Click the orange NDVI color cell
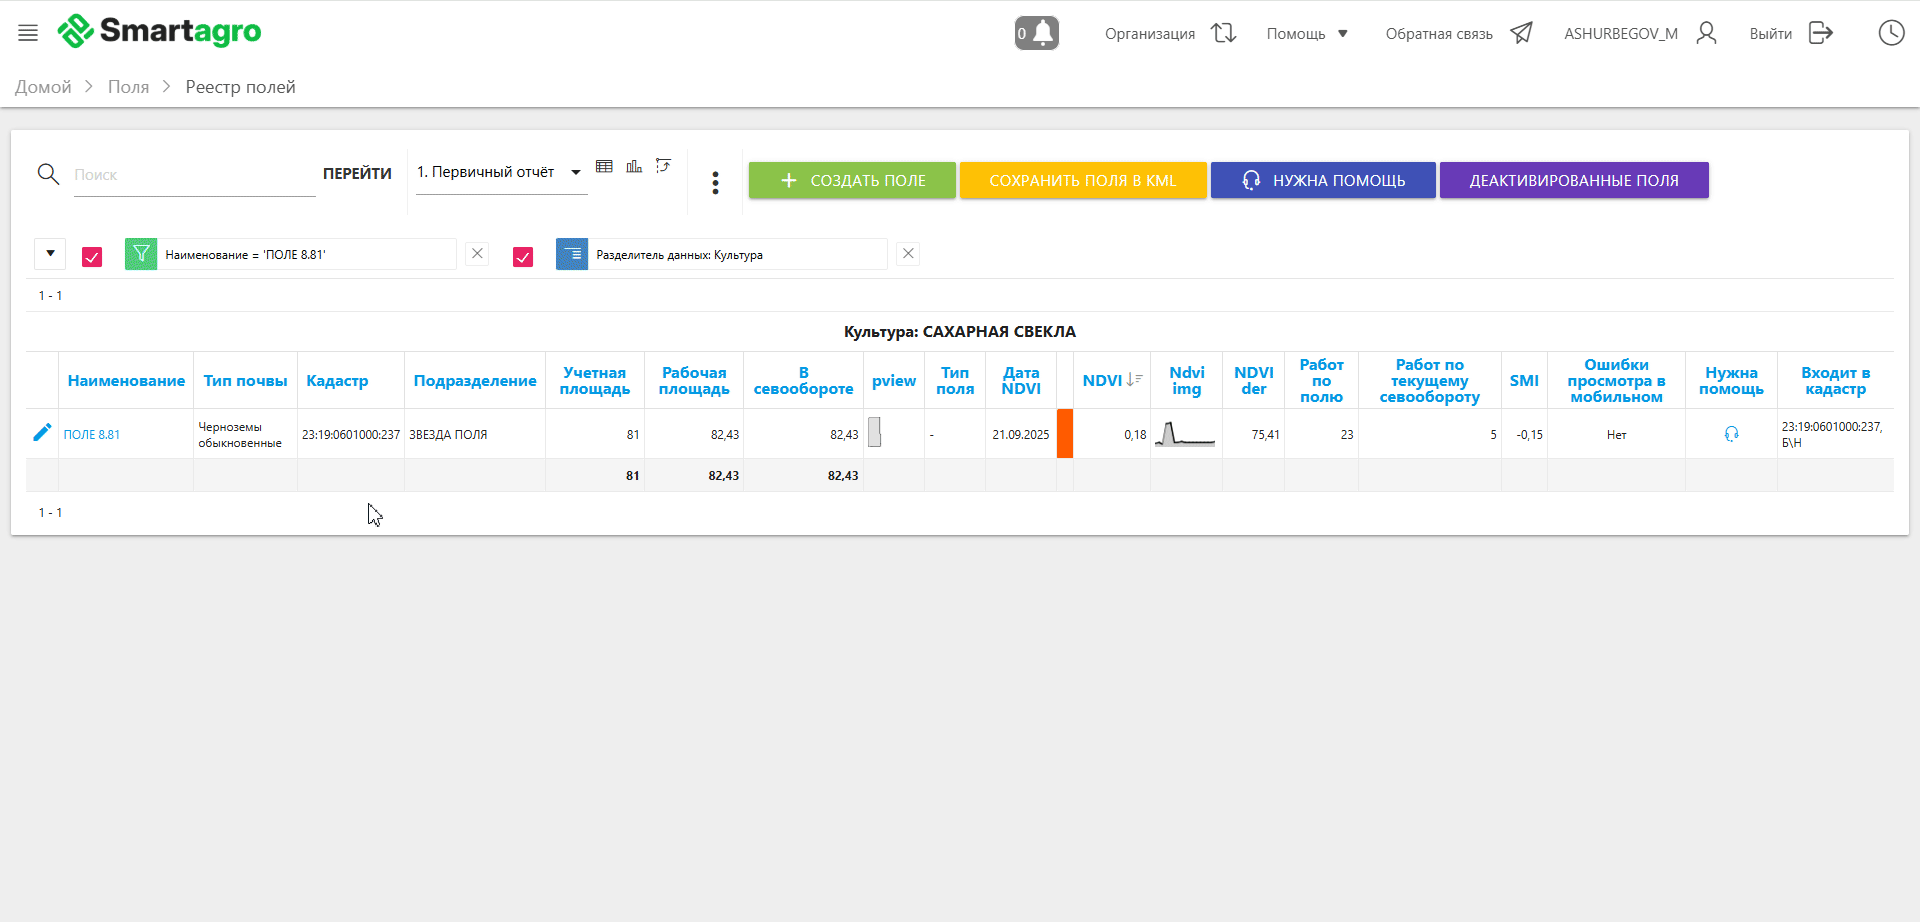Viewport: 1920px width, 922px height. 1065,434
